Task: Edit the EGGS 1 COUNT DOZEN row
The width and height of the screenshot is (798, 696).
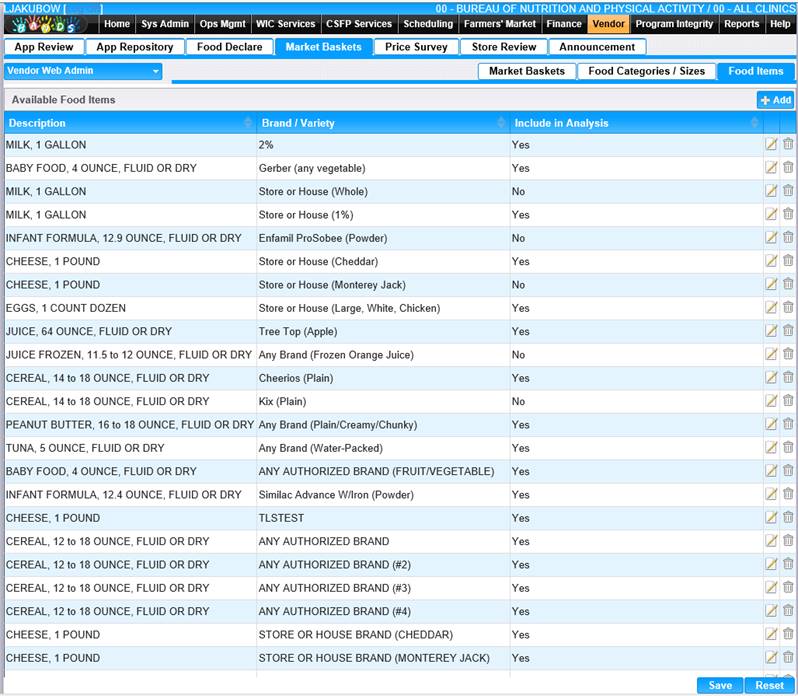Action: tap(771, 308)
